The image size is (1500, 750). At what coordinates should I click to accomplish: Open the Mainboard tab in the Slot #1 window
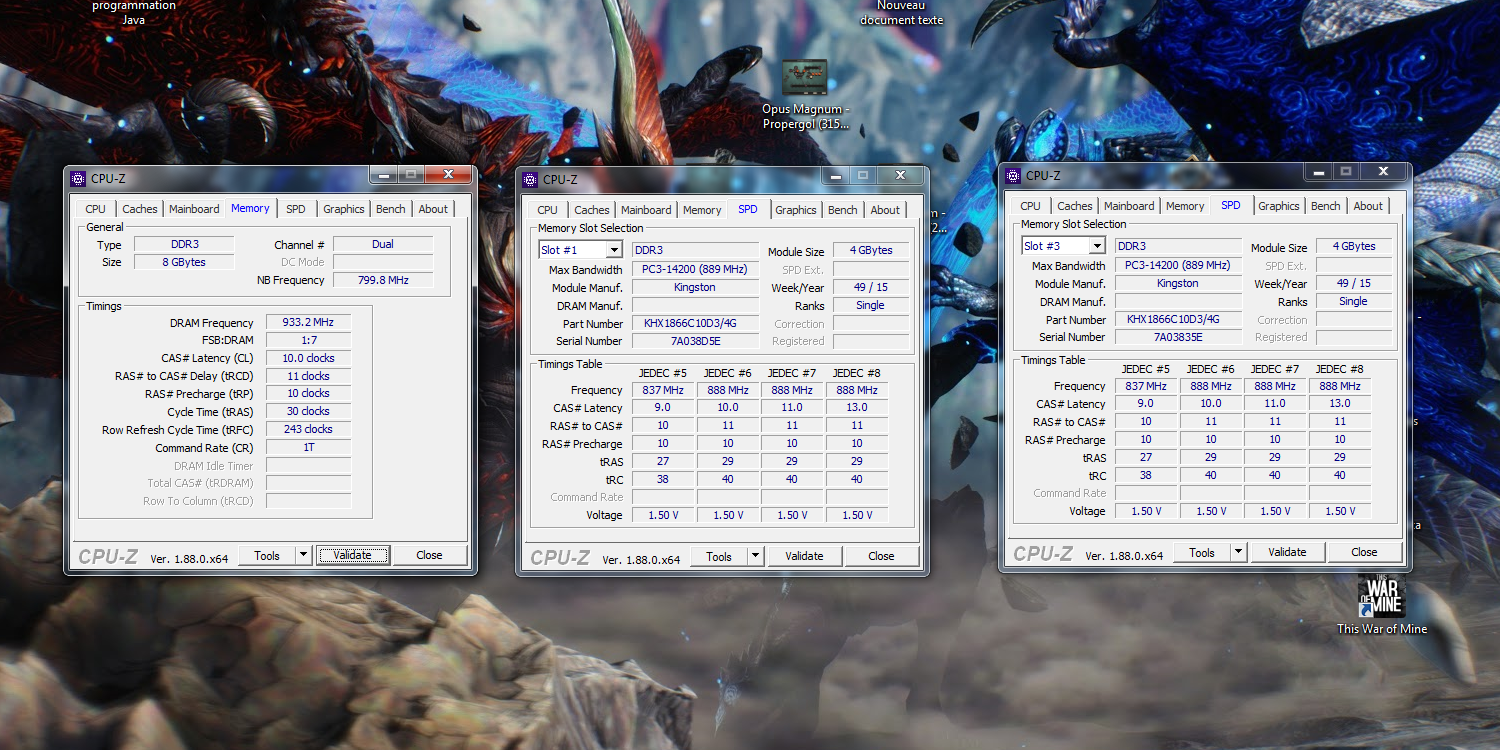click(x=646, y=210)
